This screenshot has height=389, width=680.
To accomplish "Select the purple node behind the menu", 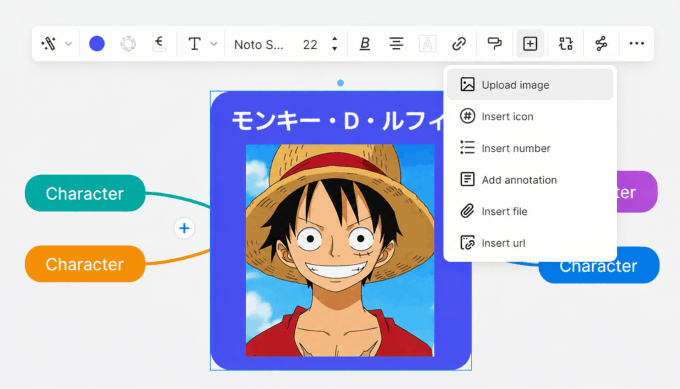I will [x=637, y=192].
